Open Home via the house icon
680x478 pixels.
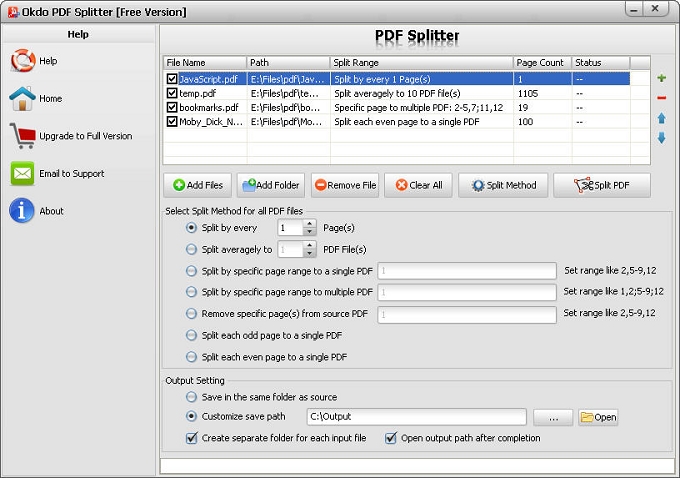(x=22, y=98)
